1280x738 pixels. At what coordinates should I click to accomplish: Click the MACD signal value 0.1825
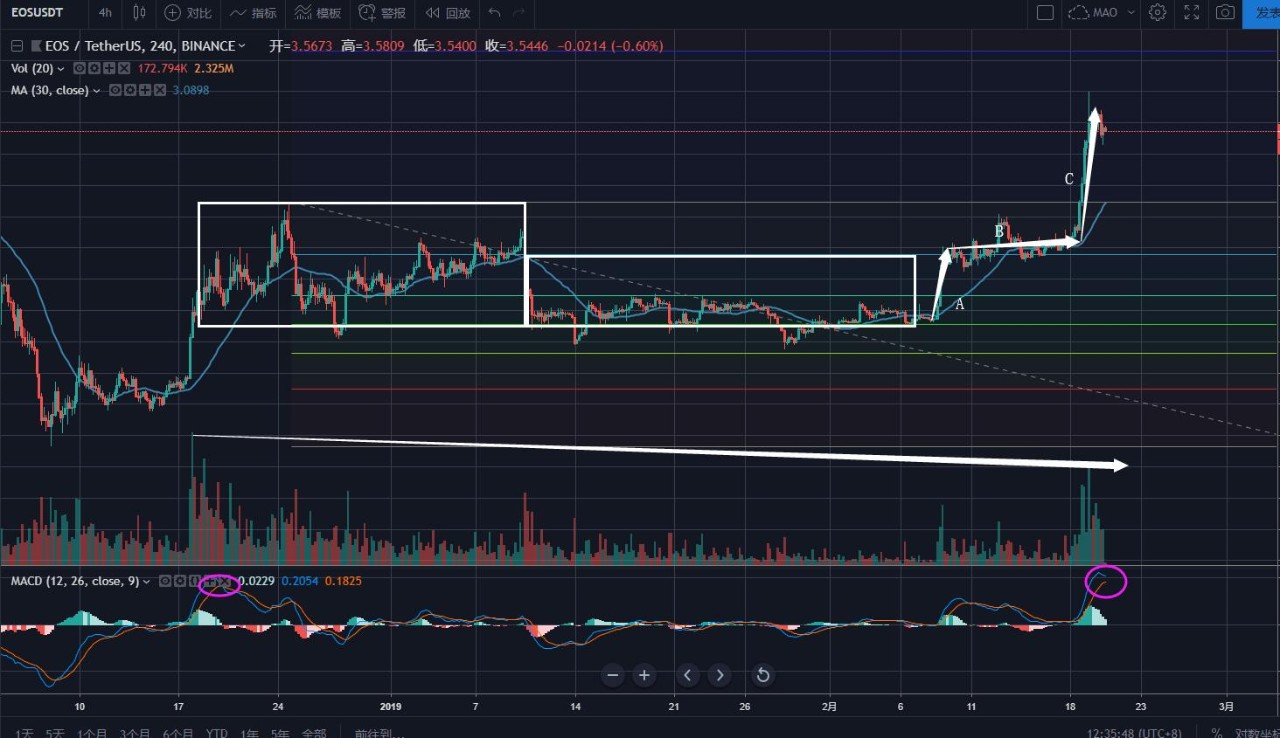[x=343, y=581]
